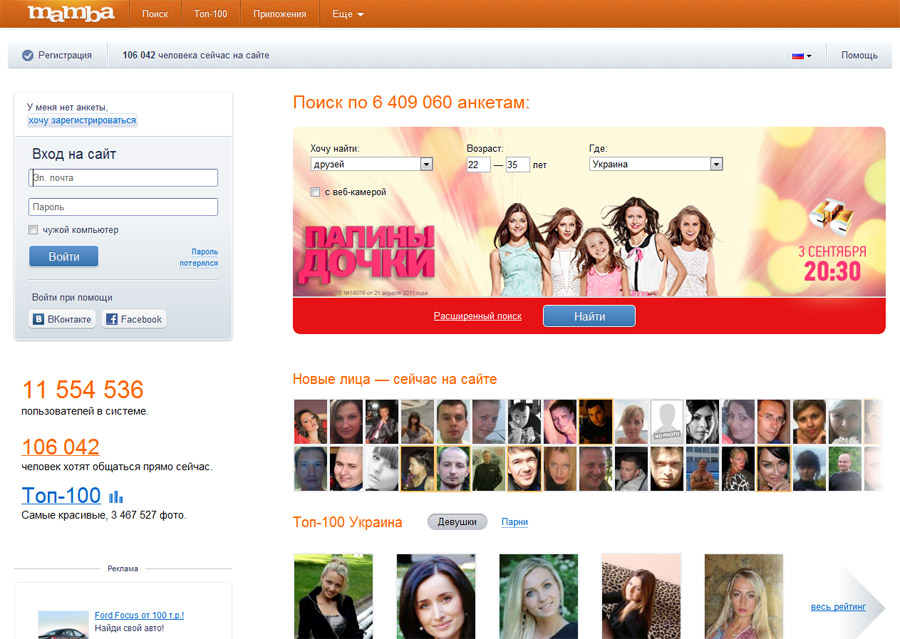Go to the Приложения menu item
This screenshot has height=639, width=900.
[x=280, y=15]
